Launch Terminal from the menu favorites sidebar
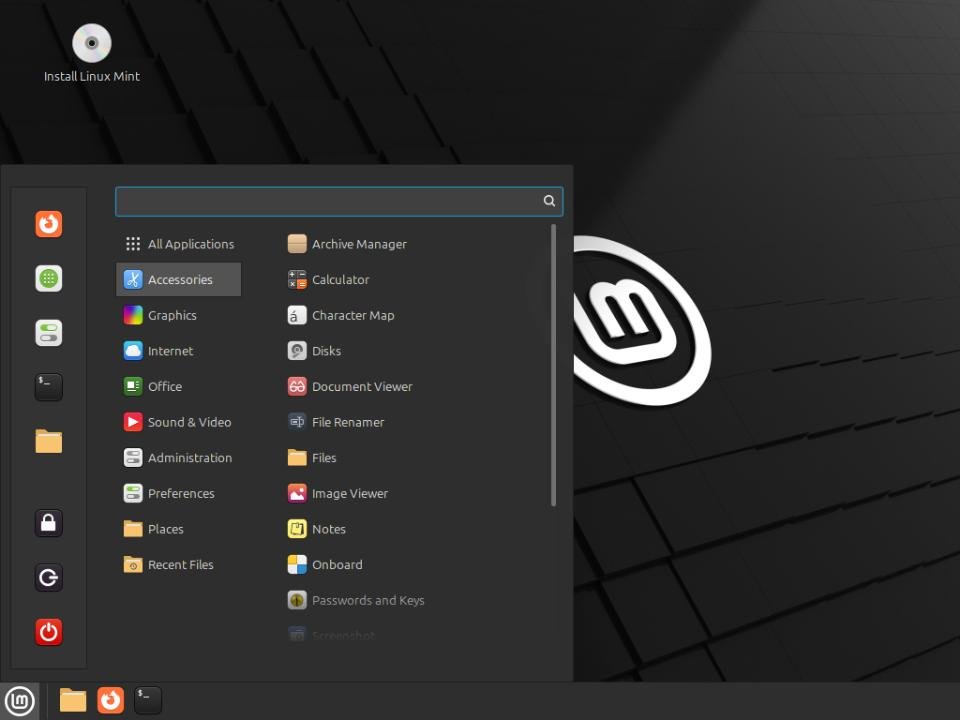960x720 pixels. 48,387
